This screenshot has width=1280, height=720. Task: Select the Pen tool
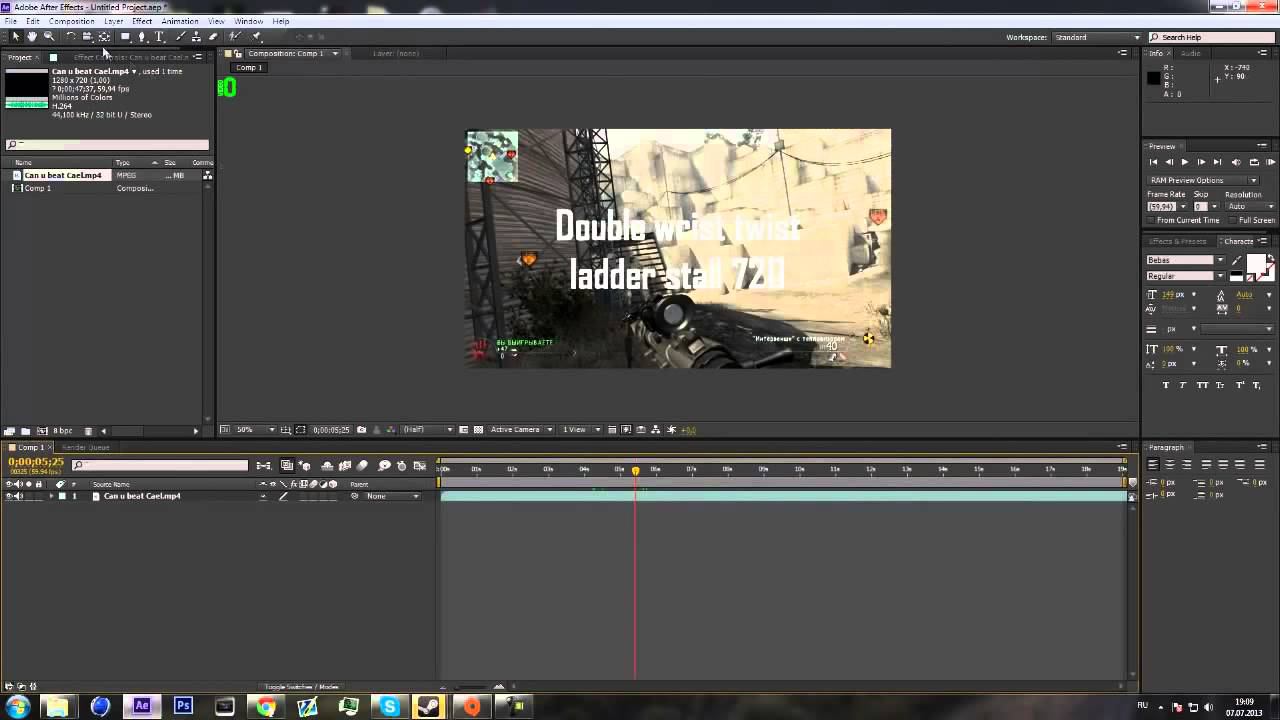pos(142,36)
